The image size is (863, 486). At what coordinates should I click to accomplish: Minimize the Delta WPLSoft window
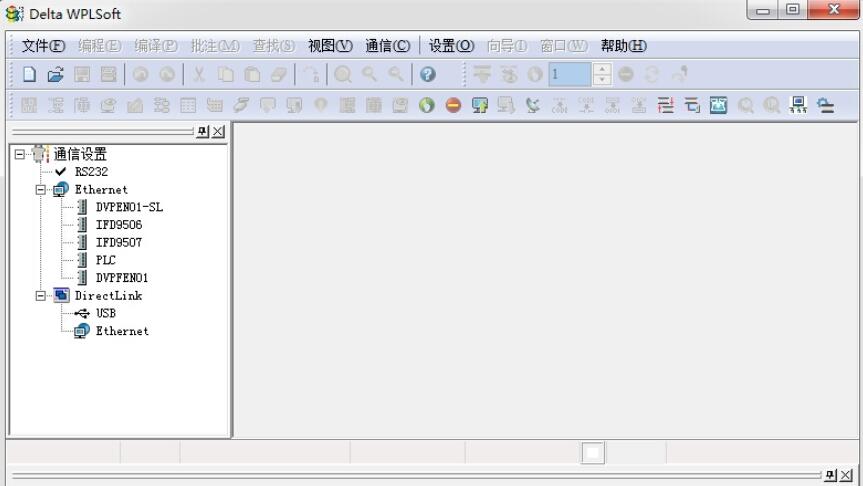point(763,10)
